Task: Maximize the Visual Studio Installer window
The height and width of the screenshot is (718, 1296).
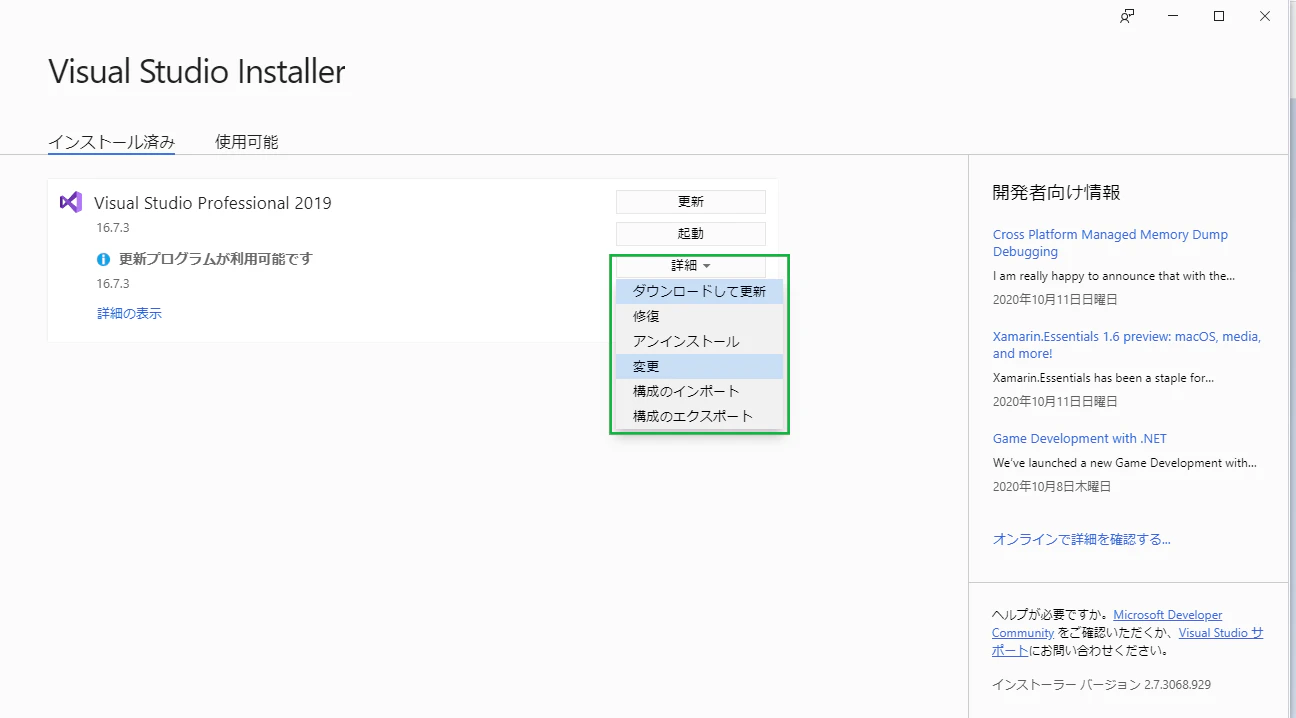Action: click(x=1219, y=16)
